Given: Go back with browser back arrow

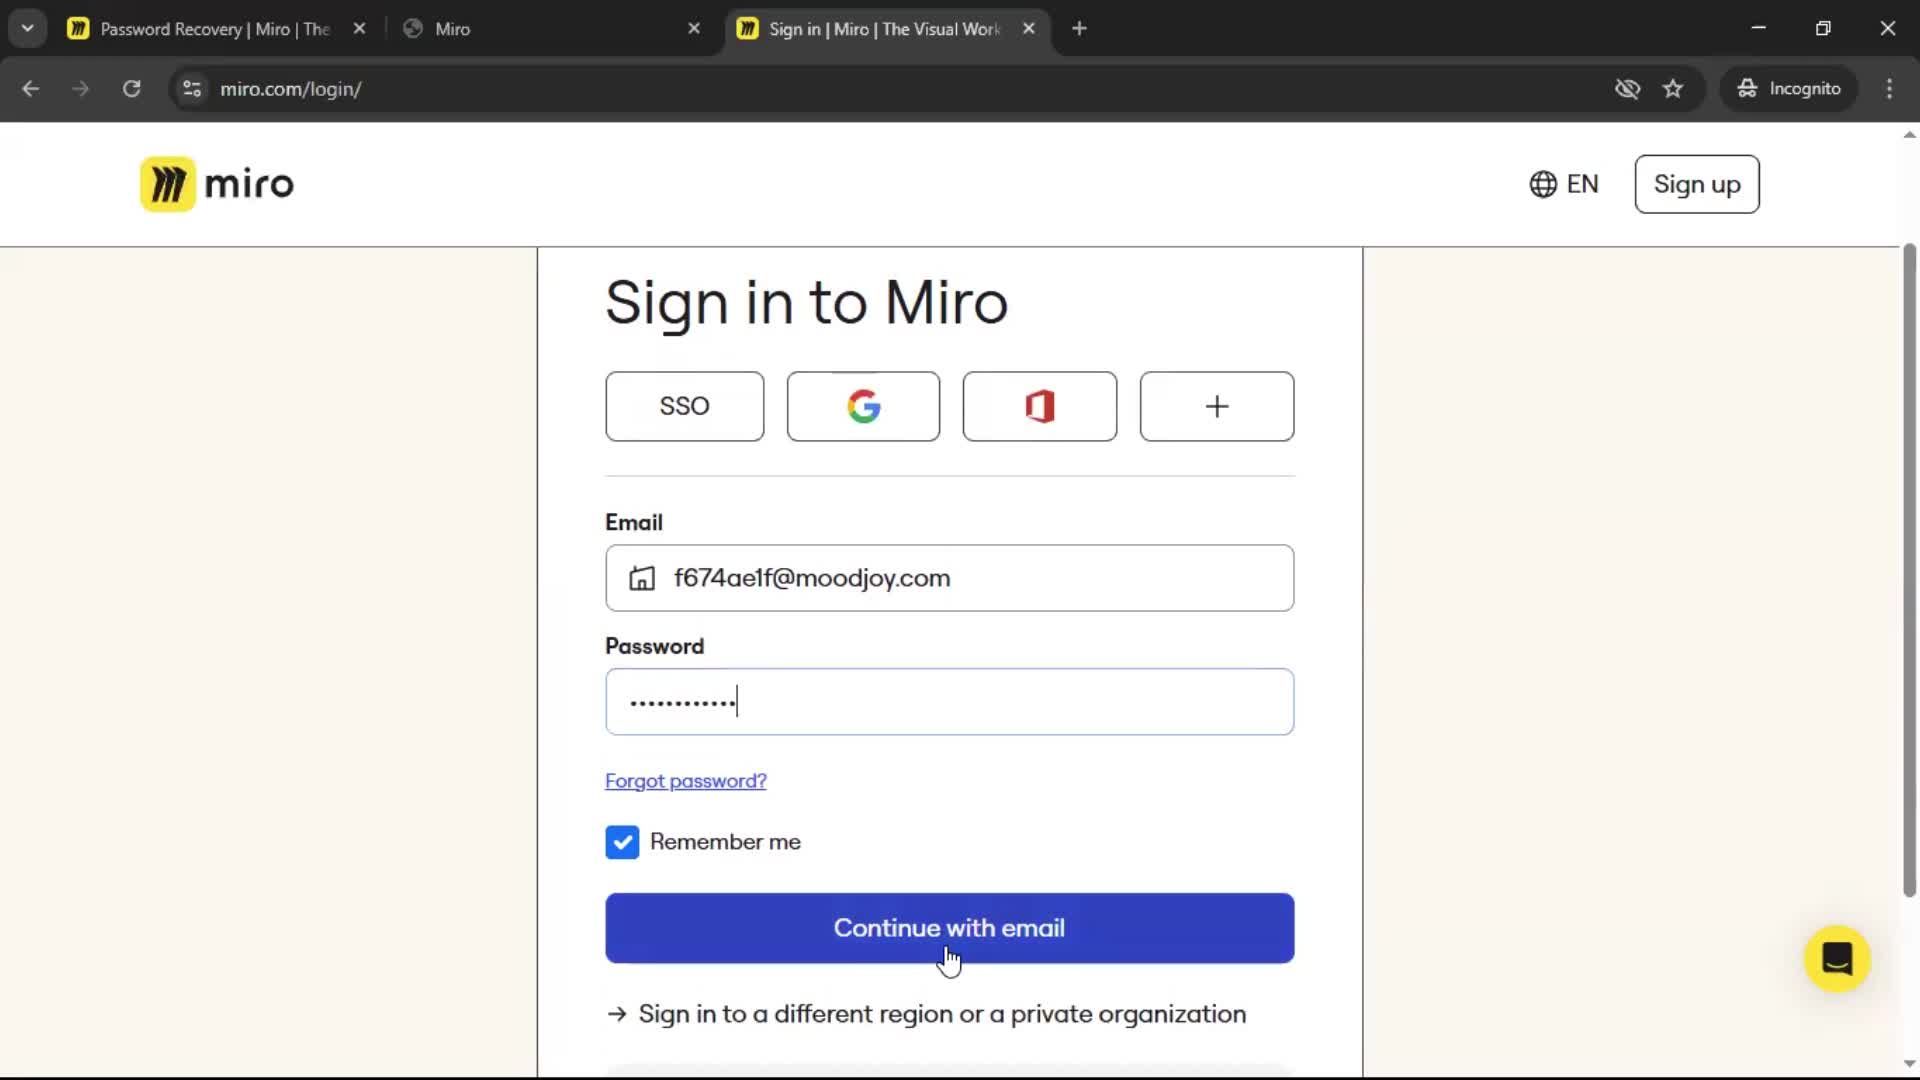Looking at the screenshot, I should click(x=31, y=89).
